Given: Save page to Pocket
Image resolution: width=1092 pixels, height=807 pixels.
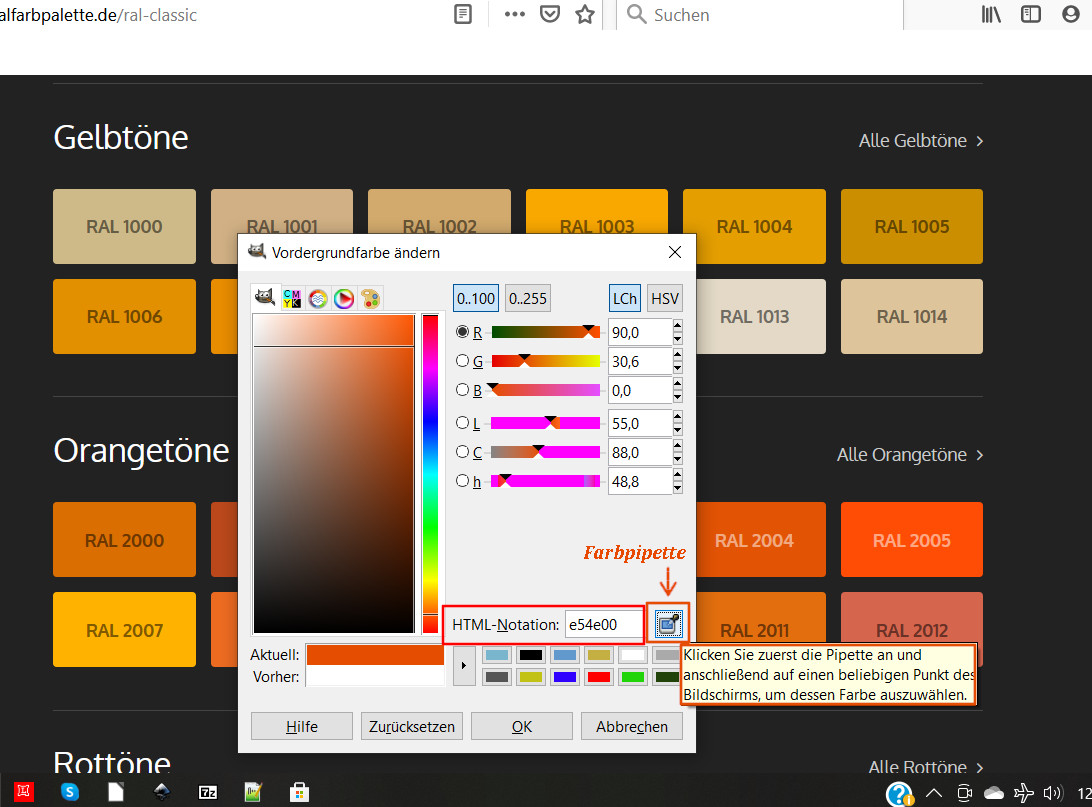Looking at the screenshot, I should click(550, 15).
